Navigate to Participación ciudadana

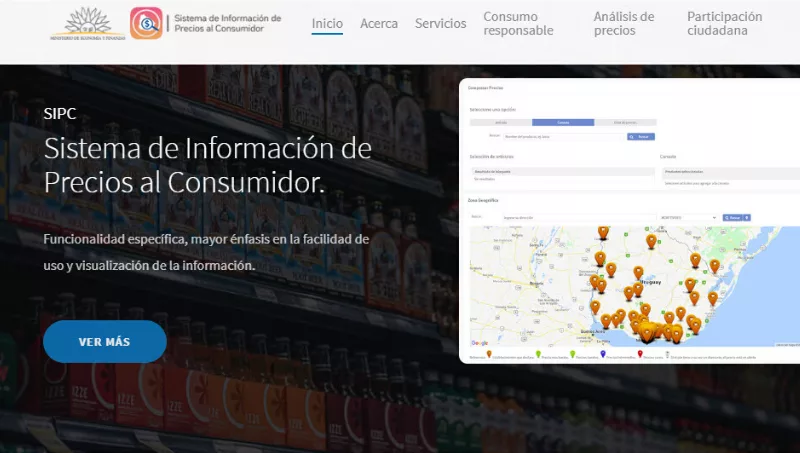click(x=725, y=23)
